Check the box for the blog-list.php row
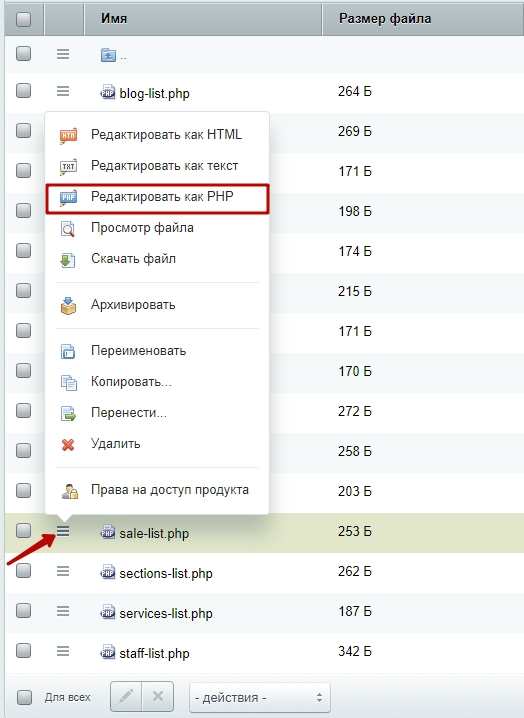 [23, 91]
